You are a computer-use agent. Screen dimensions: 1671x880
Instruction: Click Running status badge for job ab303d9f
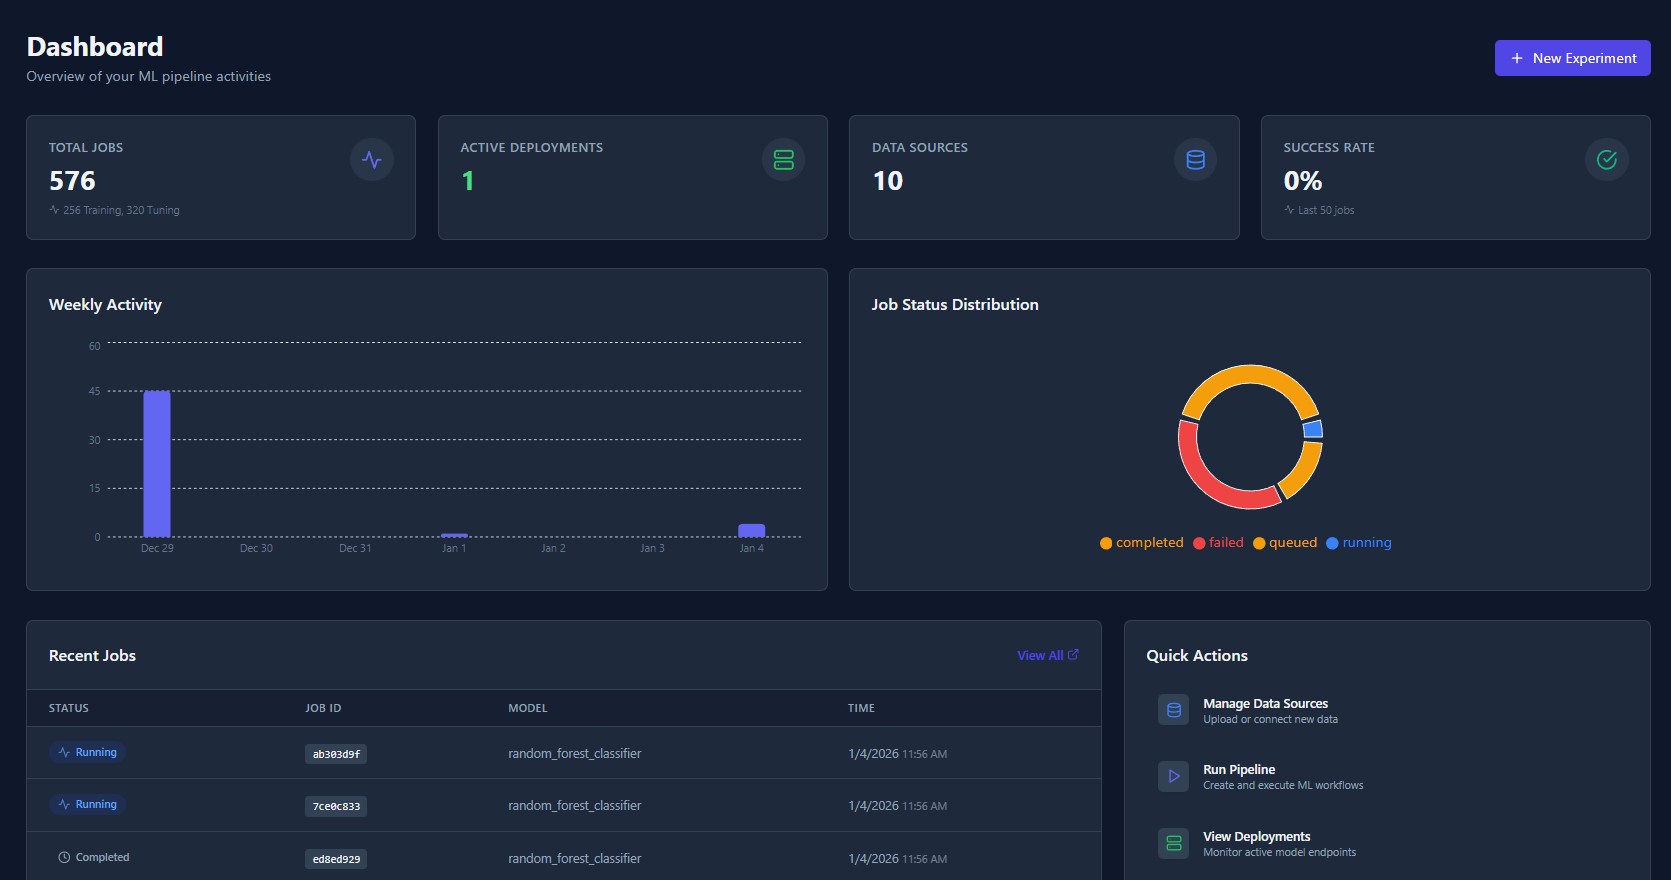tap(87, 752)
